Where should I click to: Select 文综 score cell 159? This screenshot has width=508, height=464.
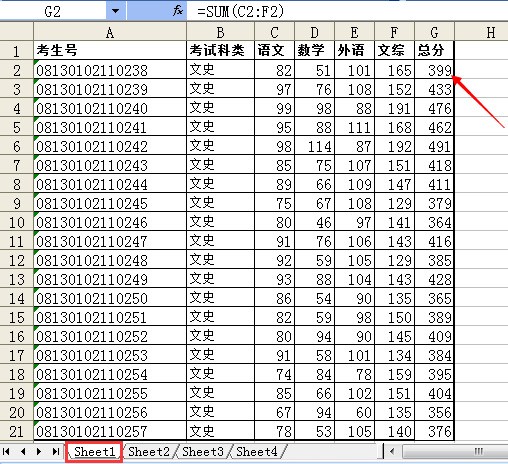394,374
